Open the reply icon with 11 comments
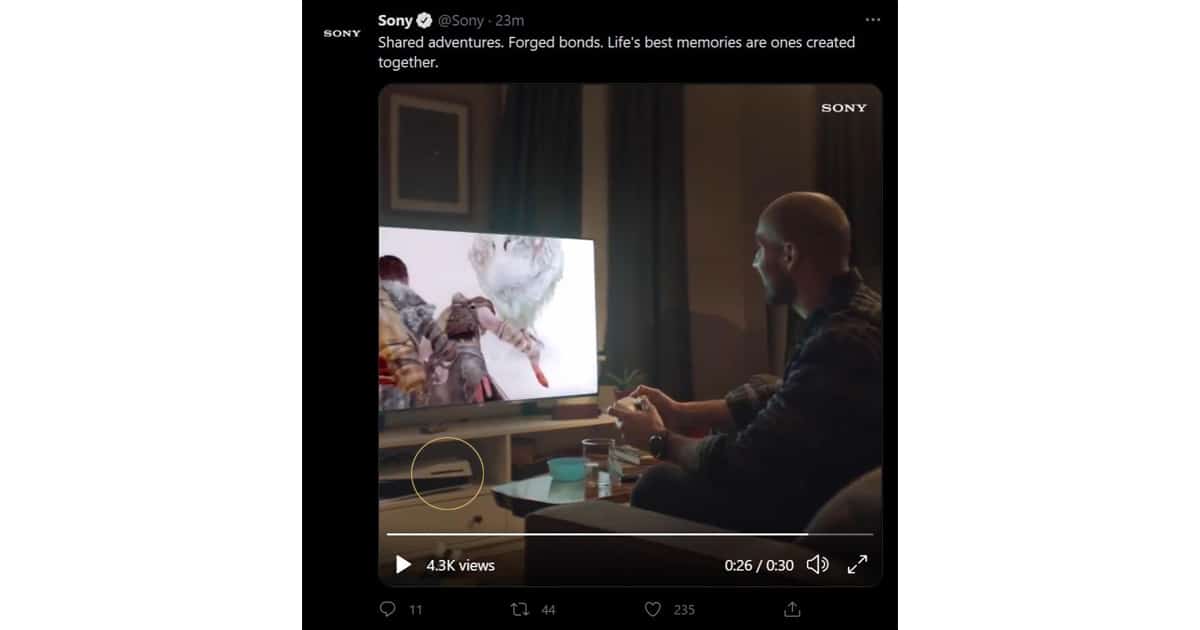 [x=389, y=609]
